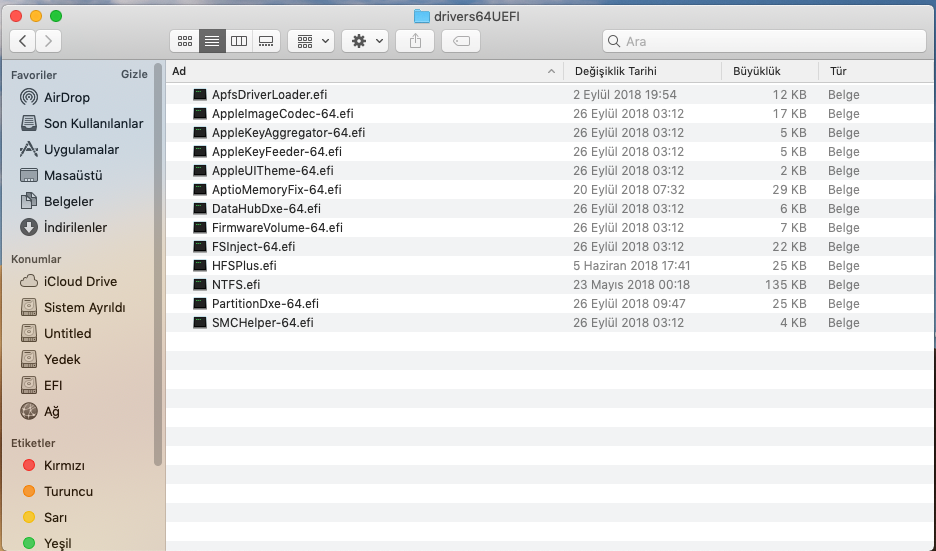Hide Favoriler section with Gizle
Screen dimensions: 936x551
pyautogui.click(x=134, y=75)
